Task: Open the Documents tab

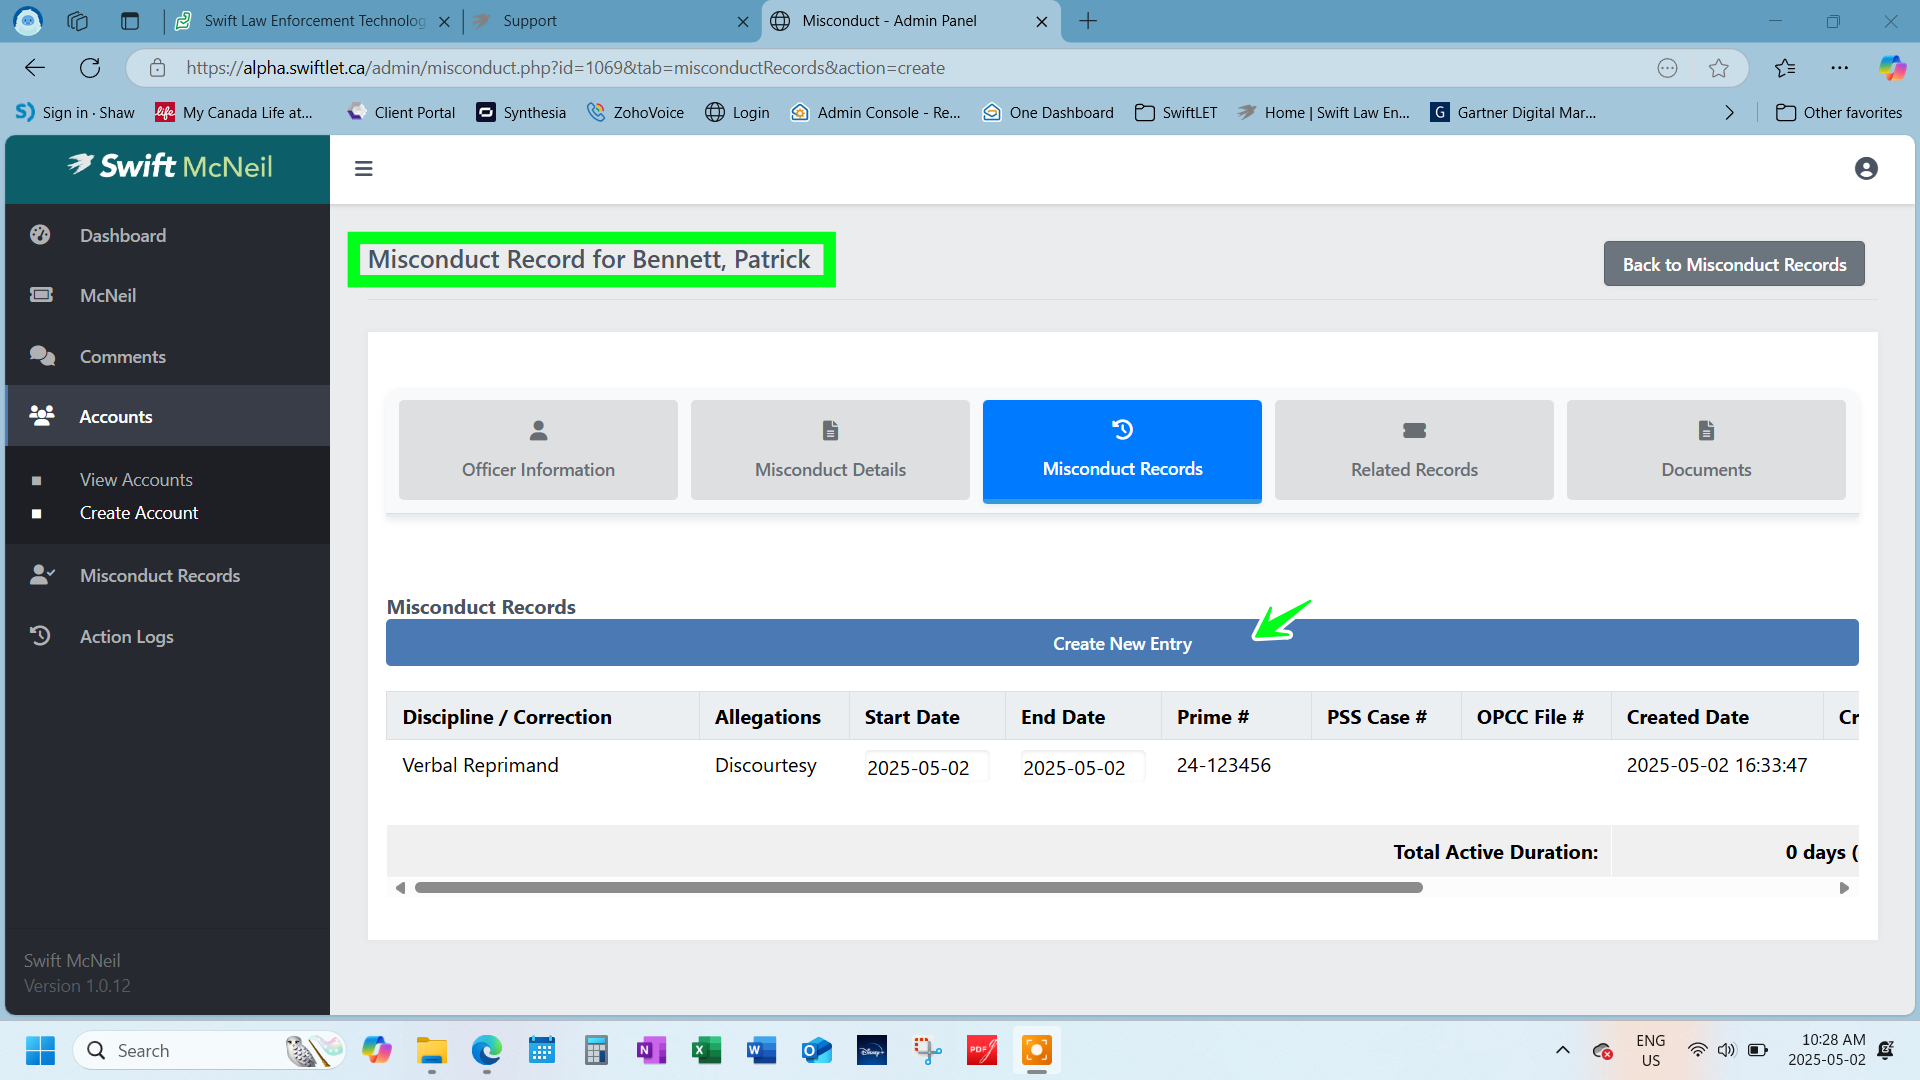Action: point(1705,450)
